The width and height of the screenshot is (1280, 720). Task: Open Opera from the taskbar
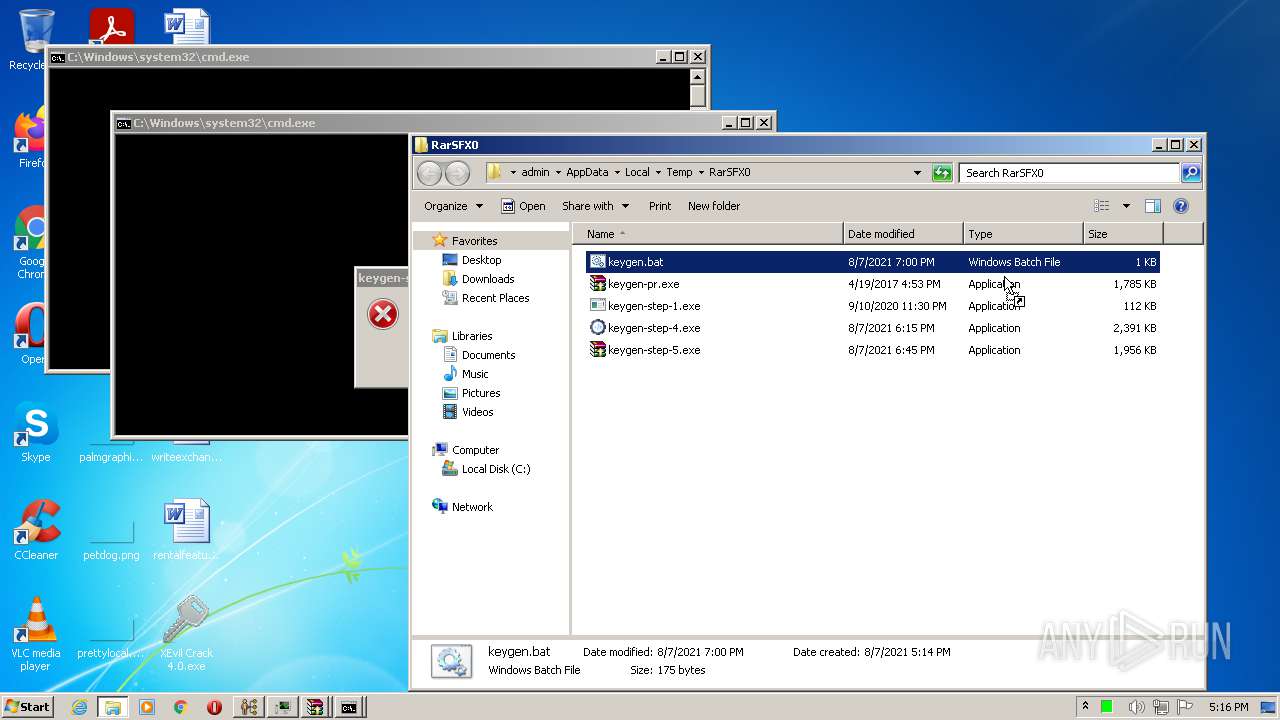[214, 707]
